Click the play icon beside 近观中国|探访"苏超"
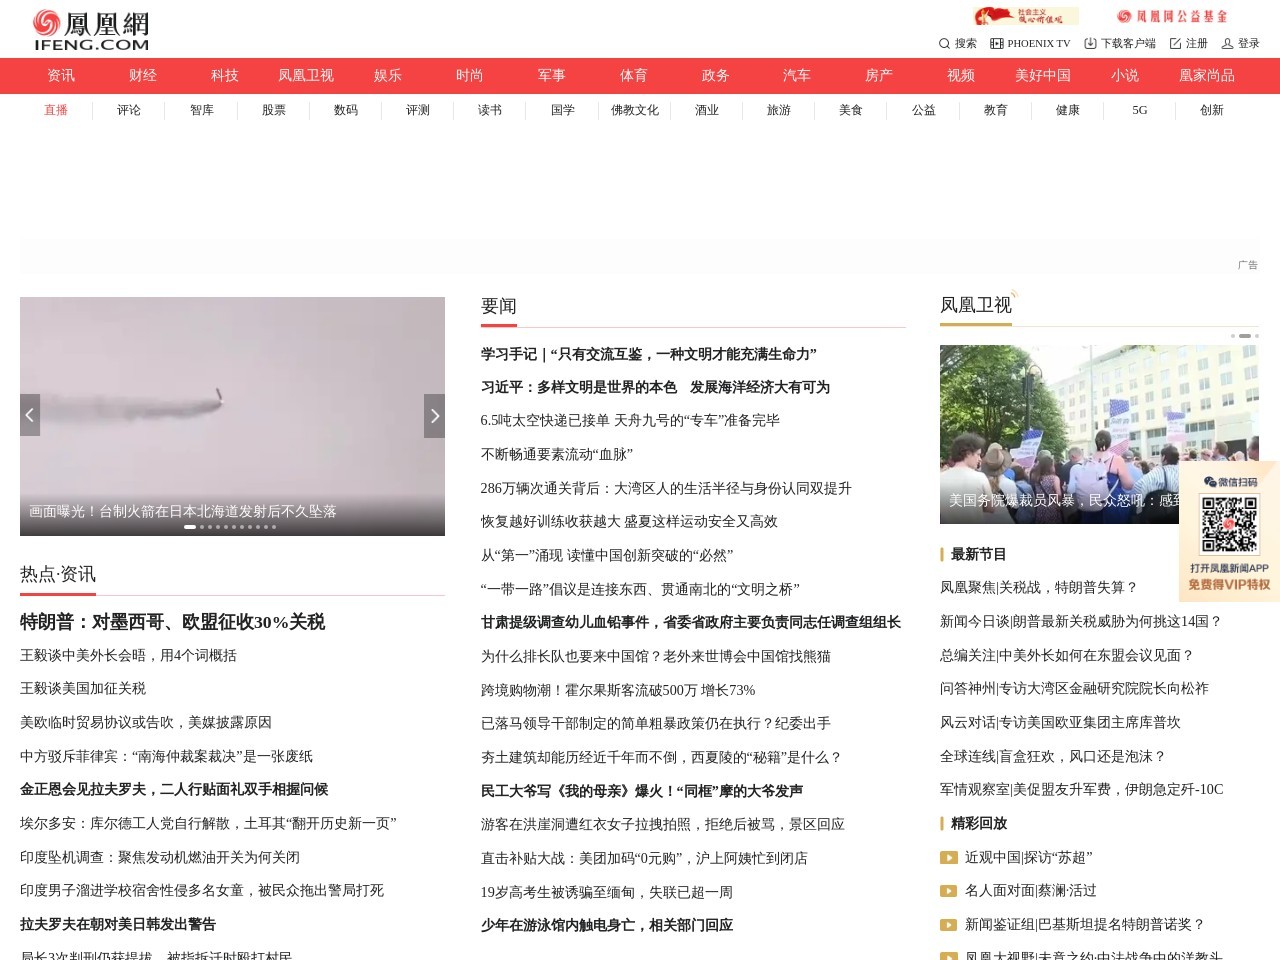This screenshot has height=960, width=1280. 947,857
